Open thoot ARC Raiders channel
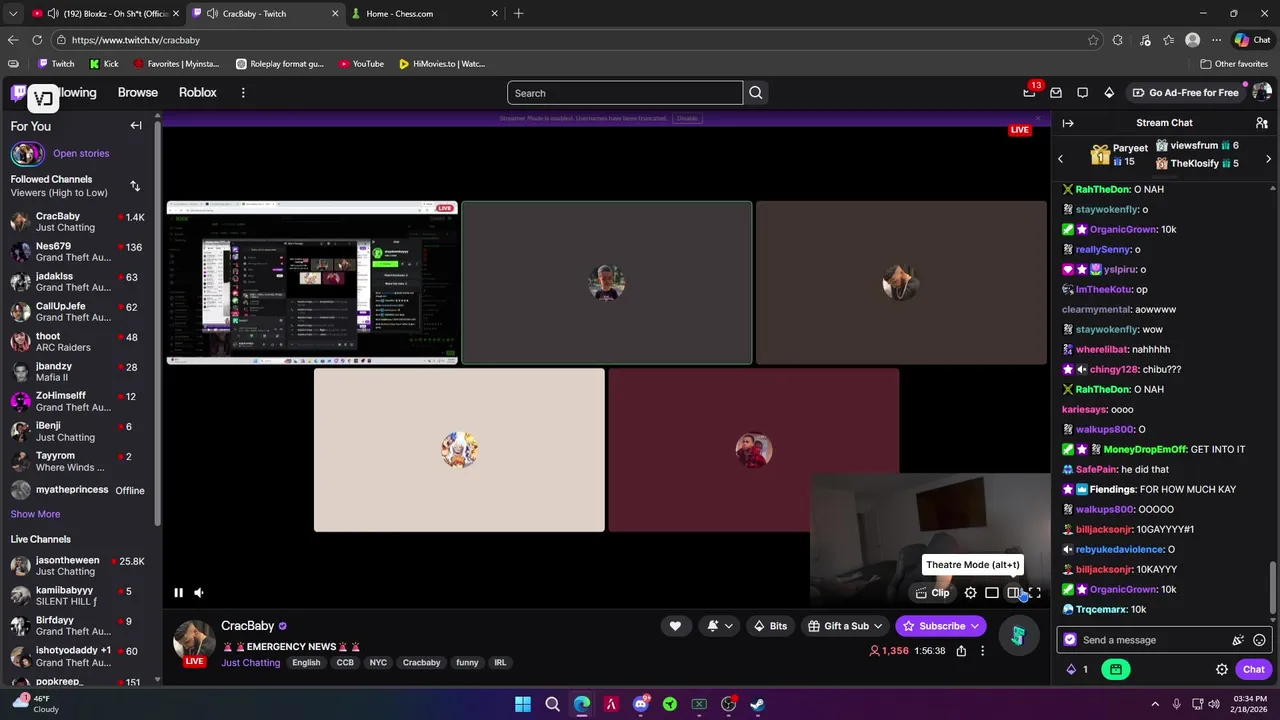This screenshot has width=1280, height=720. tap(80, 341)
